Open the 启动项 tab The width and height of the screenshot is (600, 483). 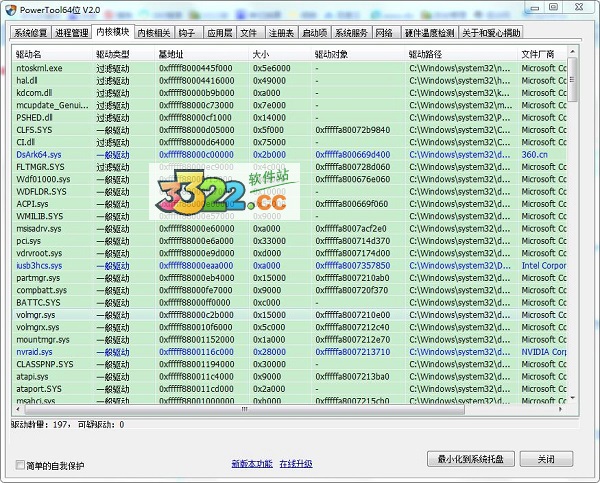tap(315, 33)
